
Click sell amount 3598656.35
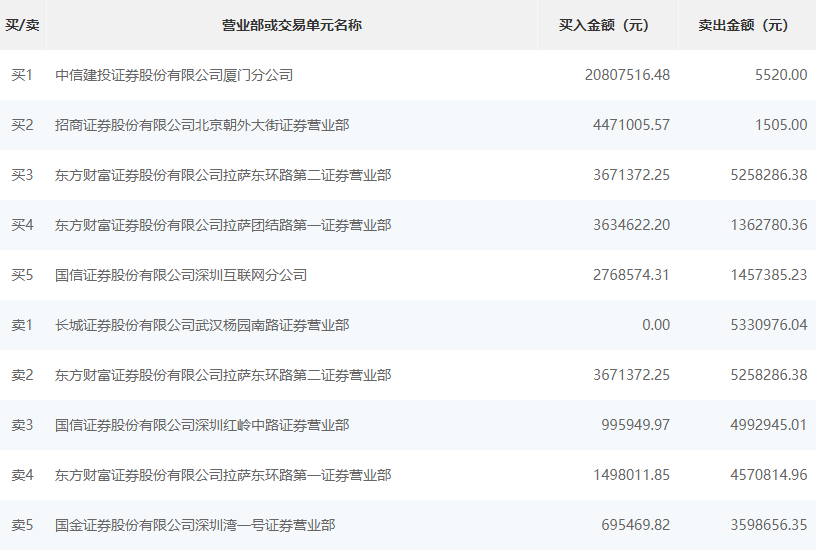pos(769,525)
